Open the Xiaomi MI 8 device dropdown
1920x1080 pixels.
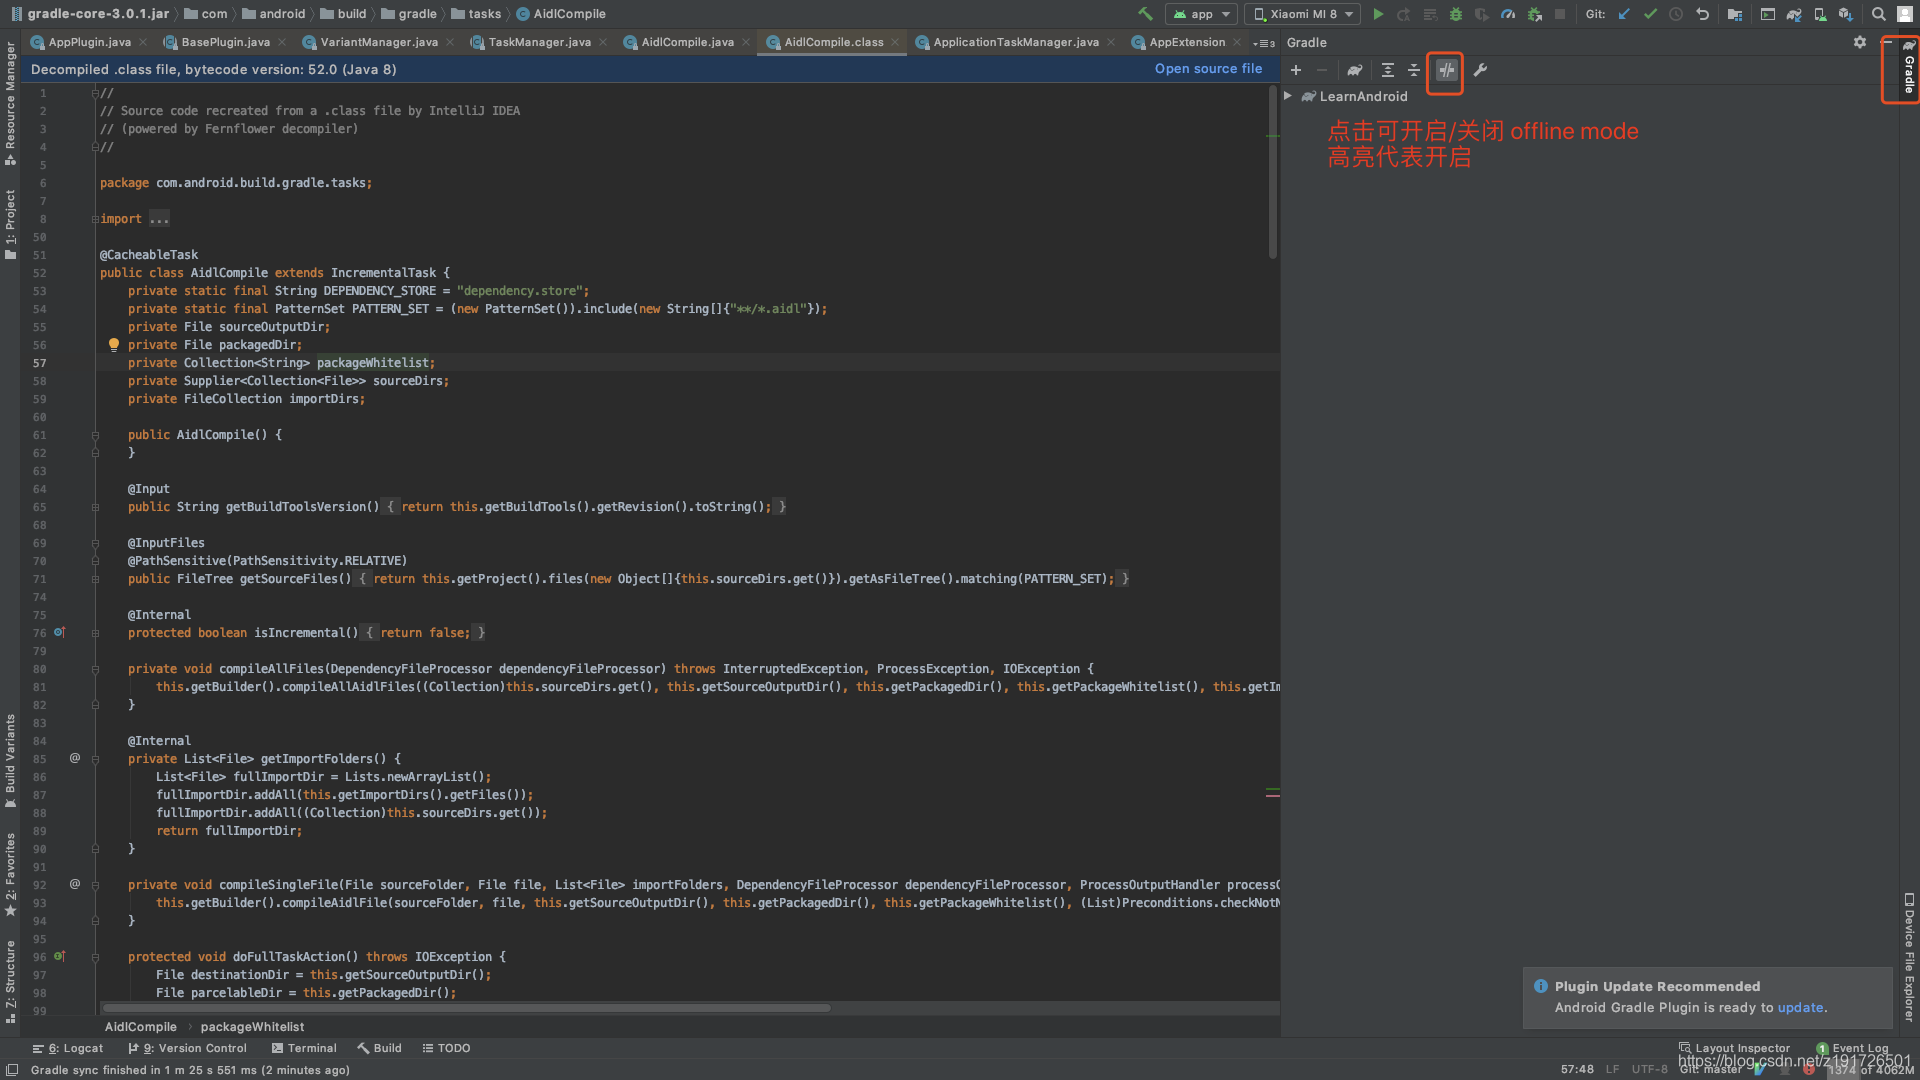(x=1303, y=14)
